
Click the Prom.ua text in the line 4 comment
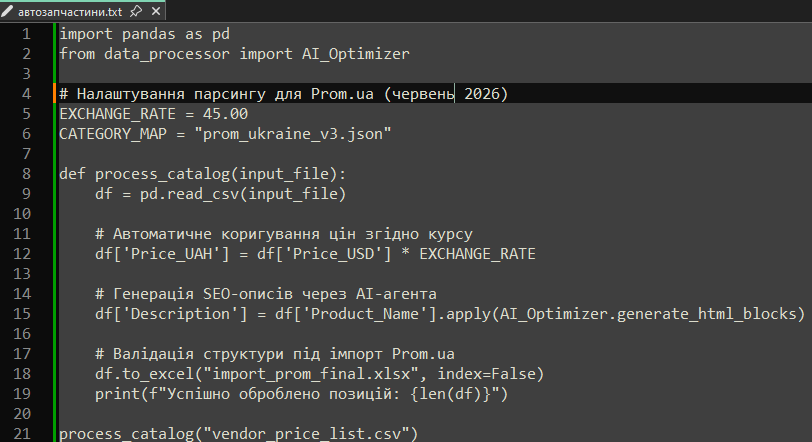click(342, 94)
